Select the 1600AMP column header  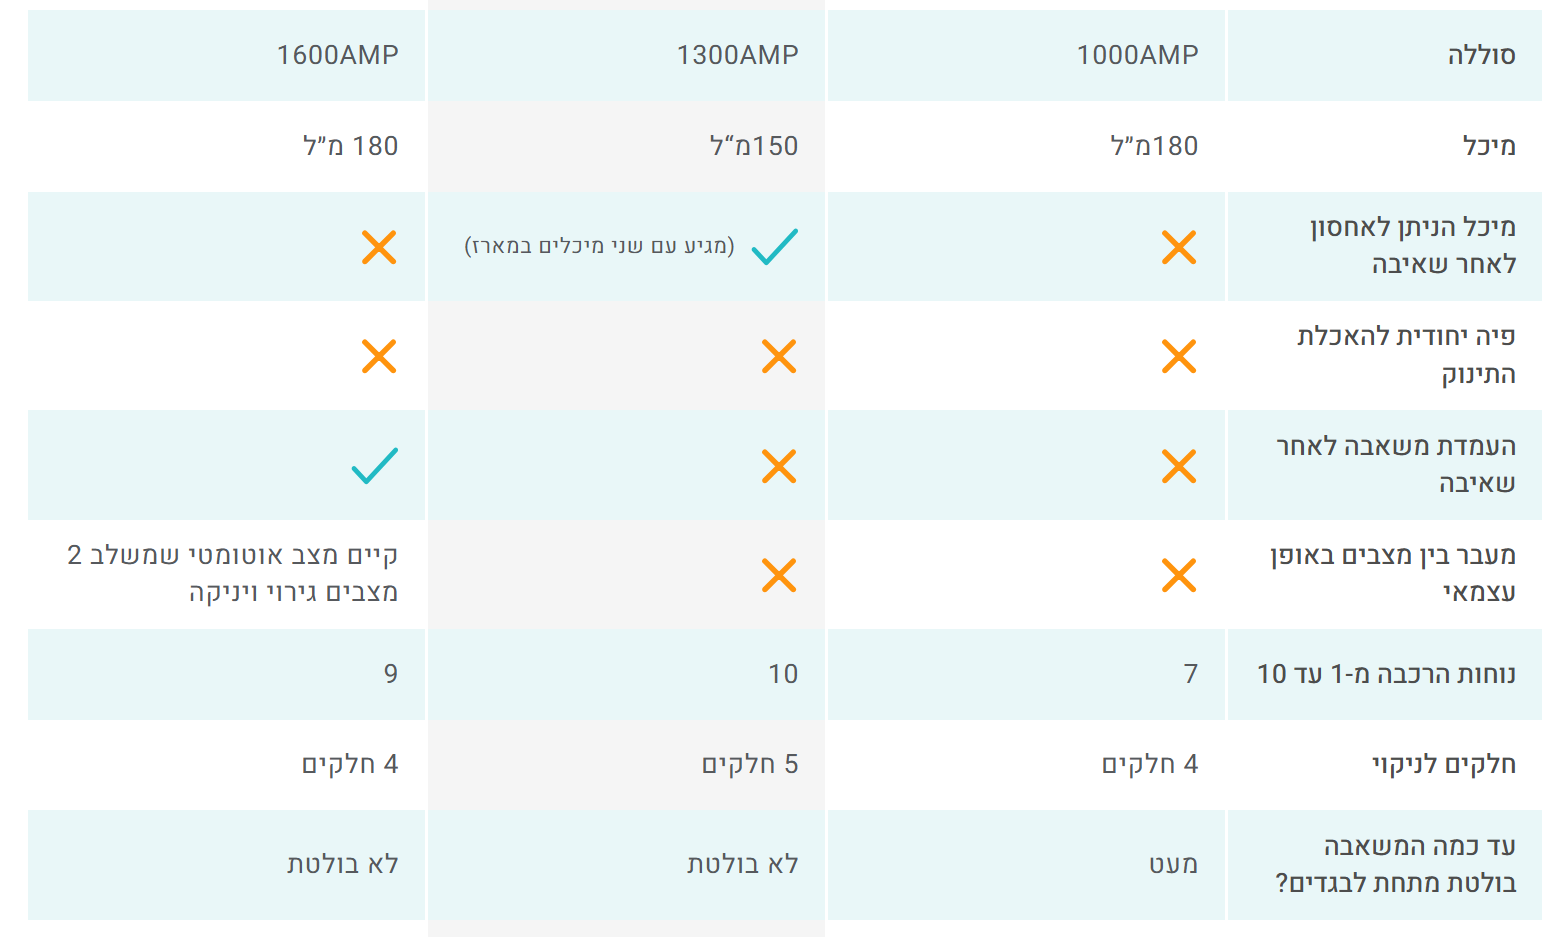pos(337,55)
